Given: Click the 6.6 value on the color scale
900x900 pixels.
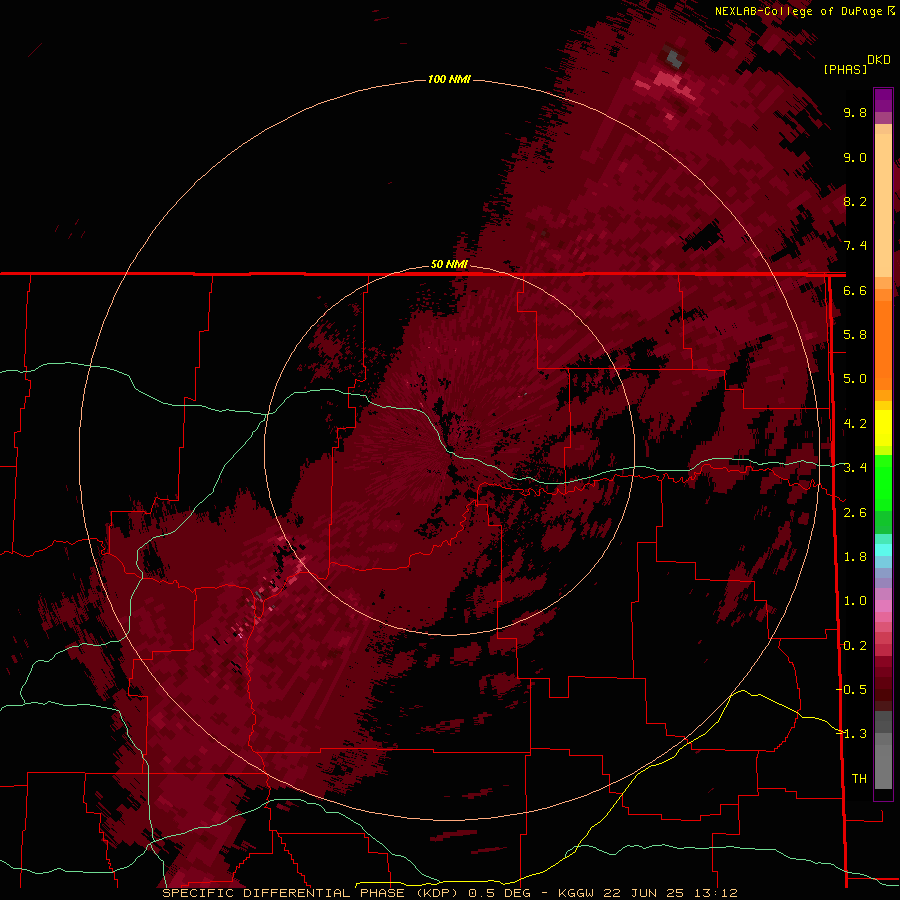Looking at the screenshot, I should (x=855, y=290).
